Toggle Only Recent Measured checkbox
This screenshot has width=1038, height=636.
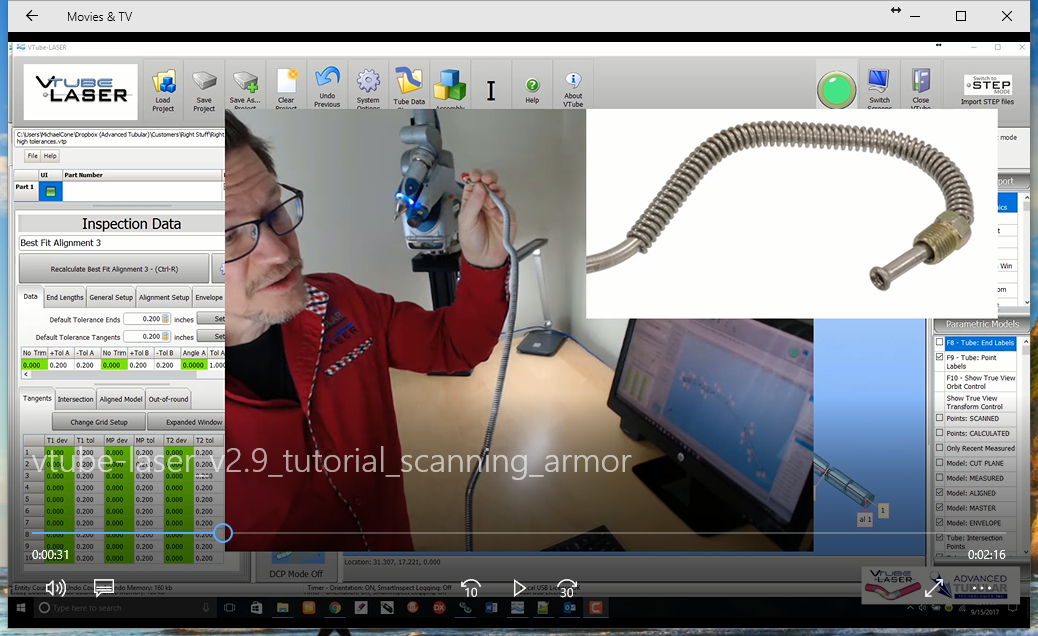pos(939,448)
